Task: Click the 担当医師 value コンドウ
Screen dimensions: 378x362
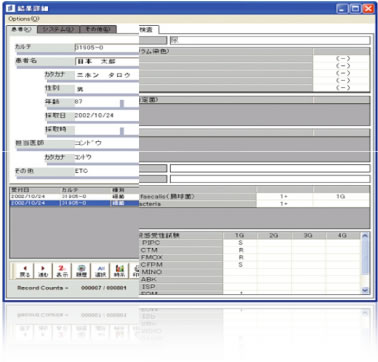Action: 88,143
